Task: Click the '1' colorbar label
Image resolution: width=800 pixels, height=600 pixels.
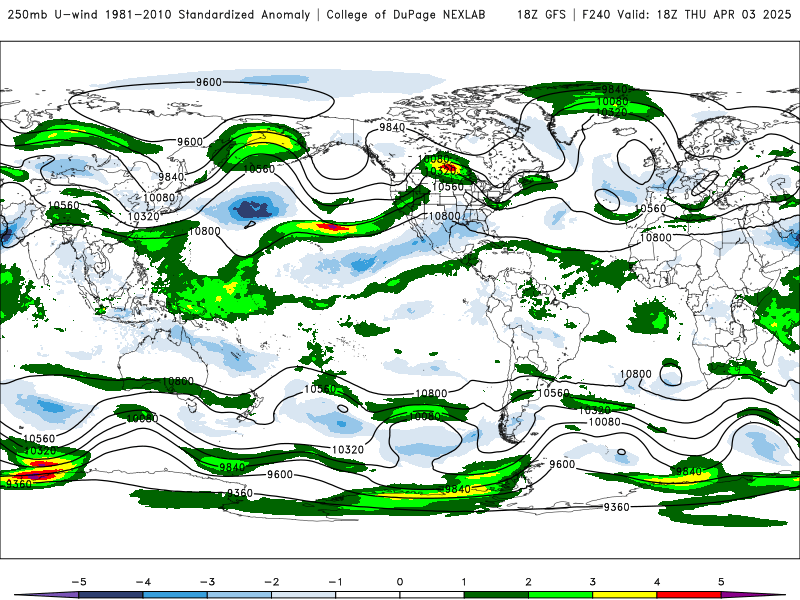Action: (x=464, y=582)
